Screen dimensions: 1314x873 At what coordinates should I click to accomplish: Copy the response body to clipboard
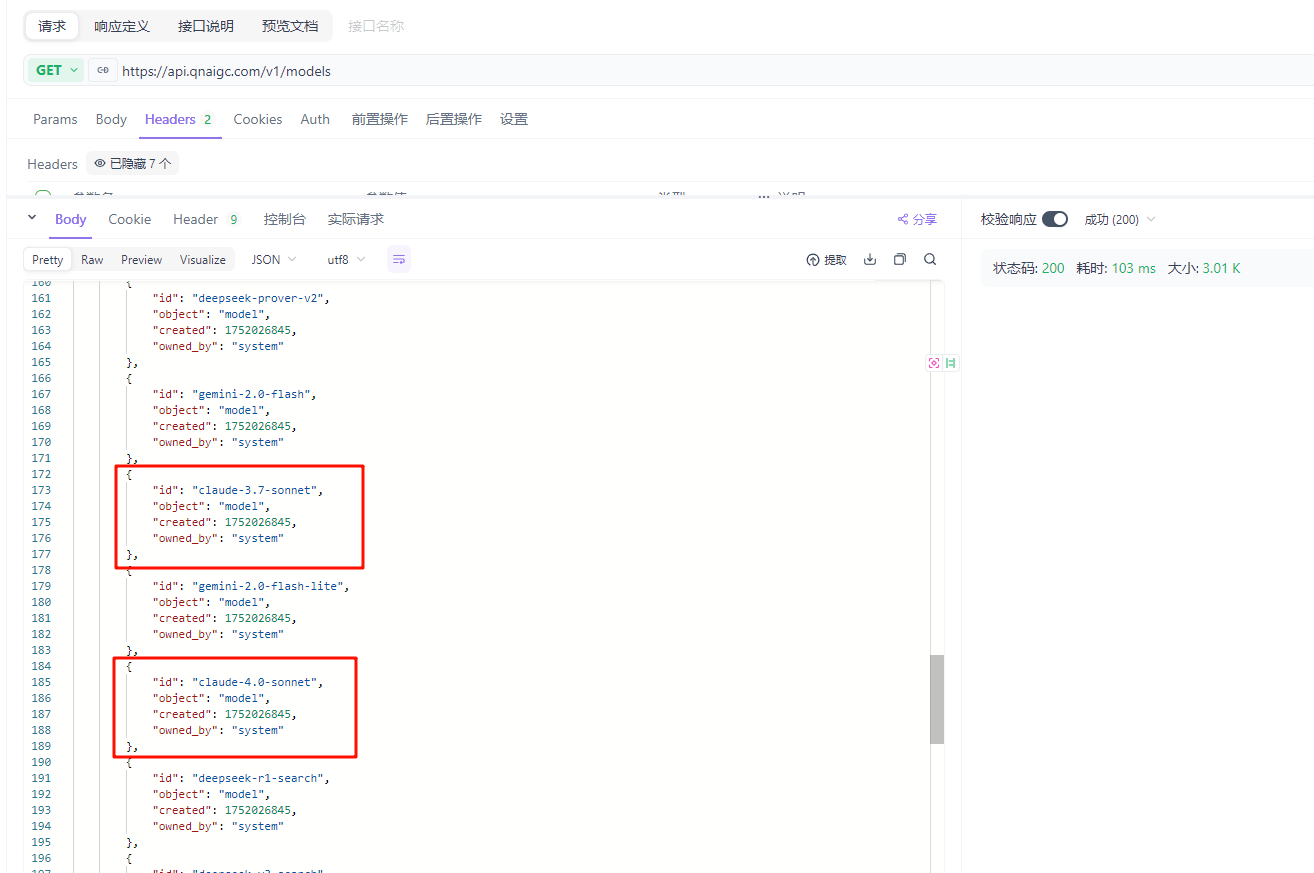coord(900,260)
